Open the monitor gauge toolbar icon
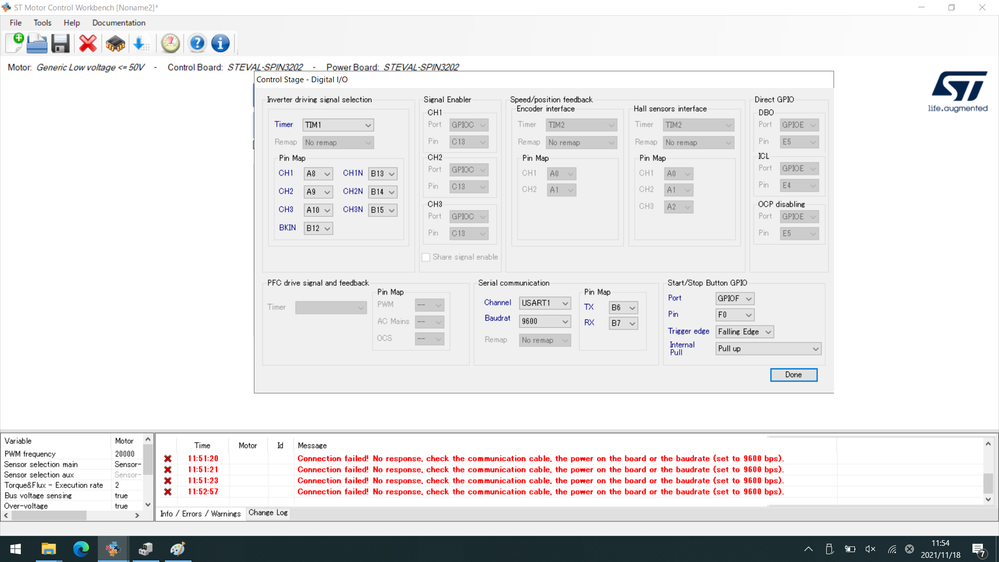 (x=170, y=43)
